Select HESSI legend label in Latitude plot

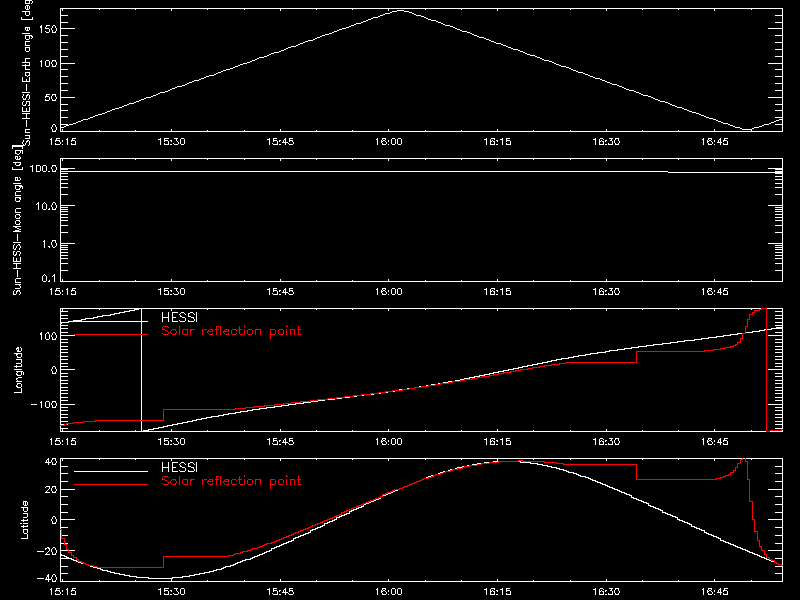click(x=179, y=467)
